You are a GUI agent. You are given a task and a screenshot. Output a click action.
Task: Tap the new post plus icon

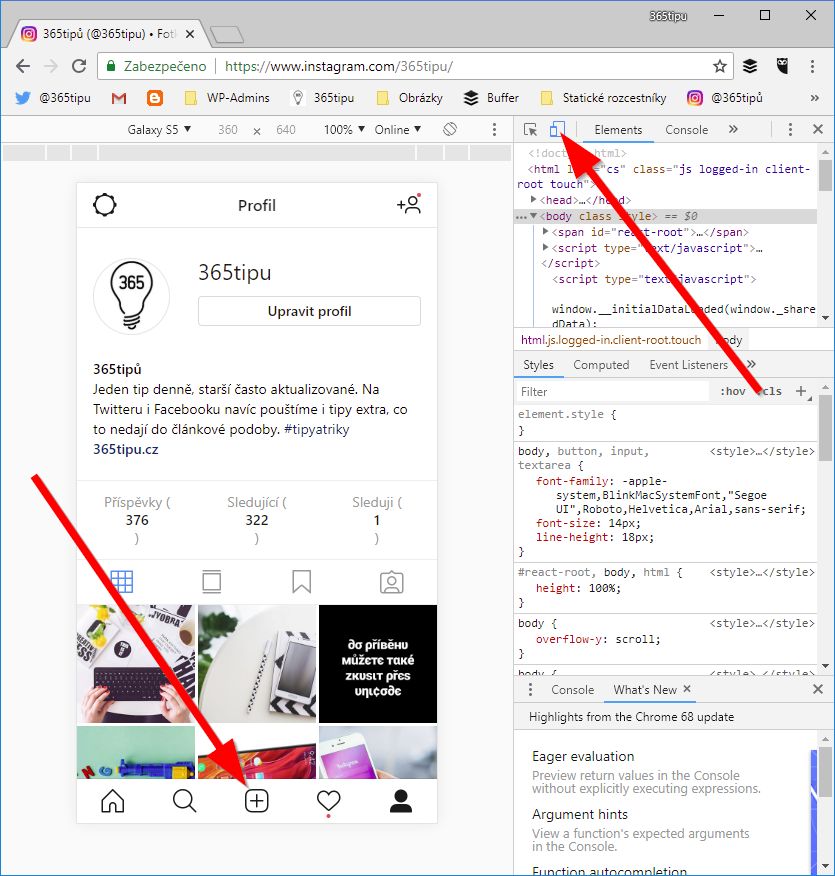click(257, 801)
